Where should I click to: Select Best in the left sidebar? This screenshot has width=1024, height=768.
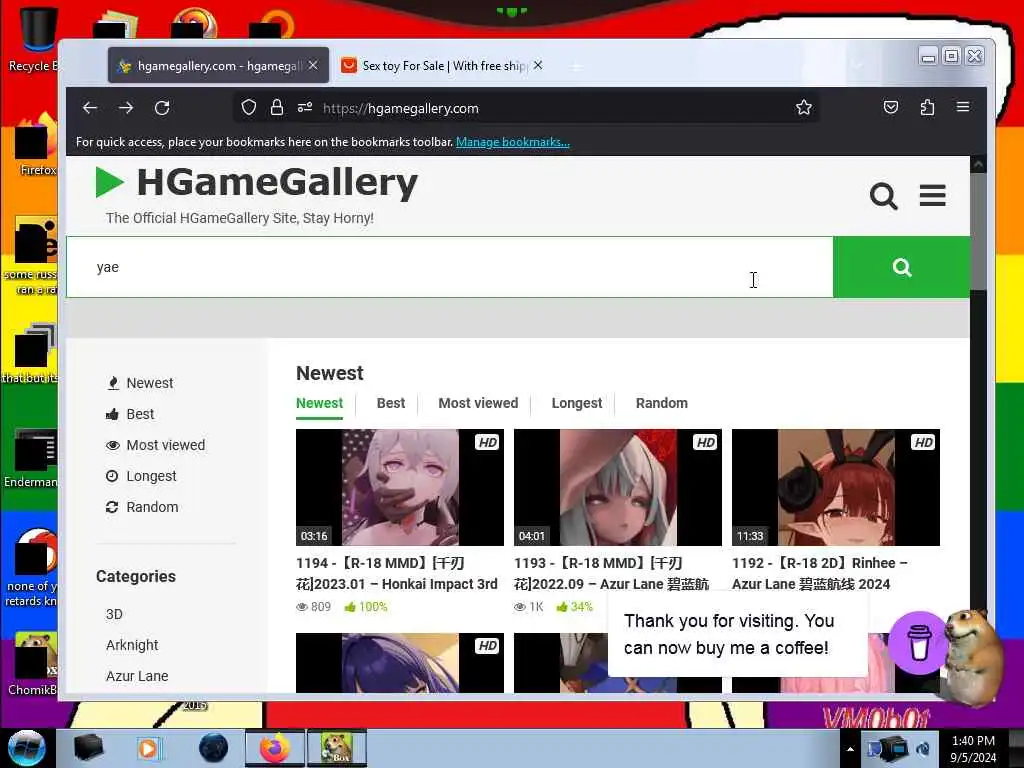tap(130, 414)
